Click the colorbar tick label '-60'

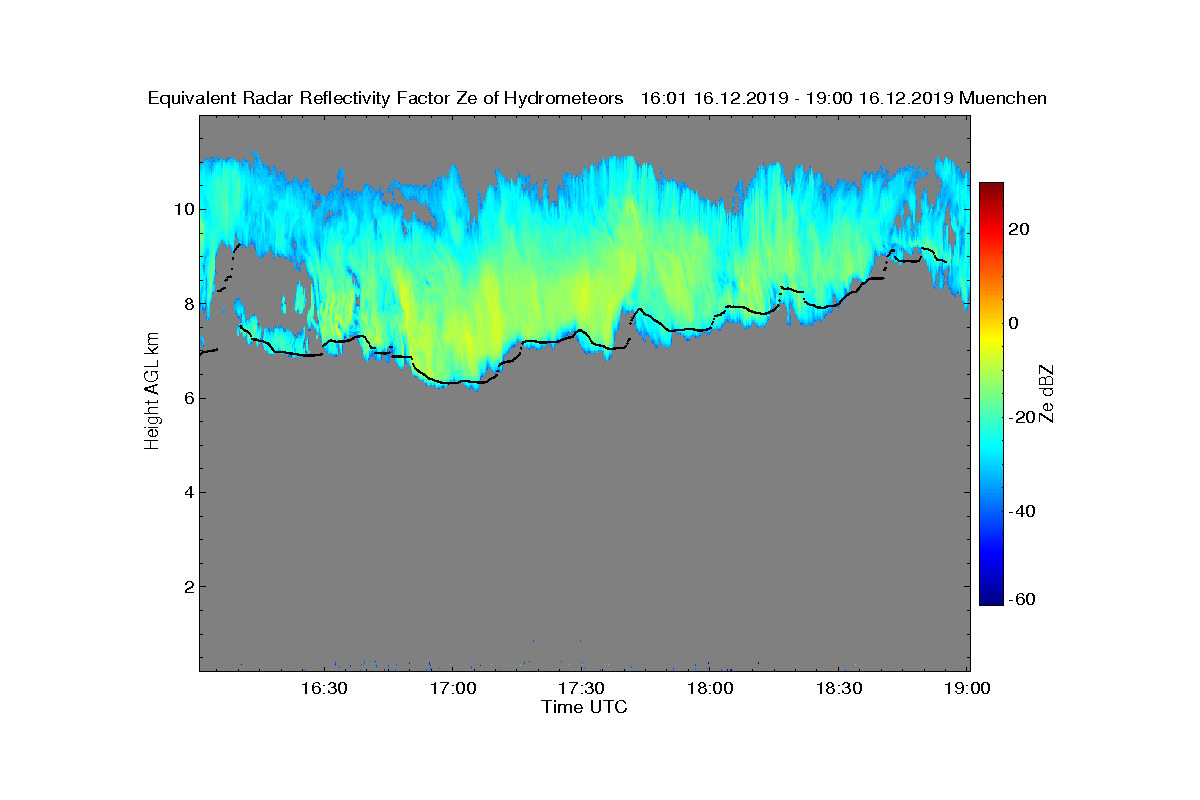coord(1023,599)
